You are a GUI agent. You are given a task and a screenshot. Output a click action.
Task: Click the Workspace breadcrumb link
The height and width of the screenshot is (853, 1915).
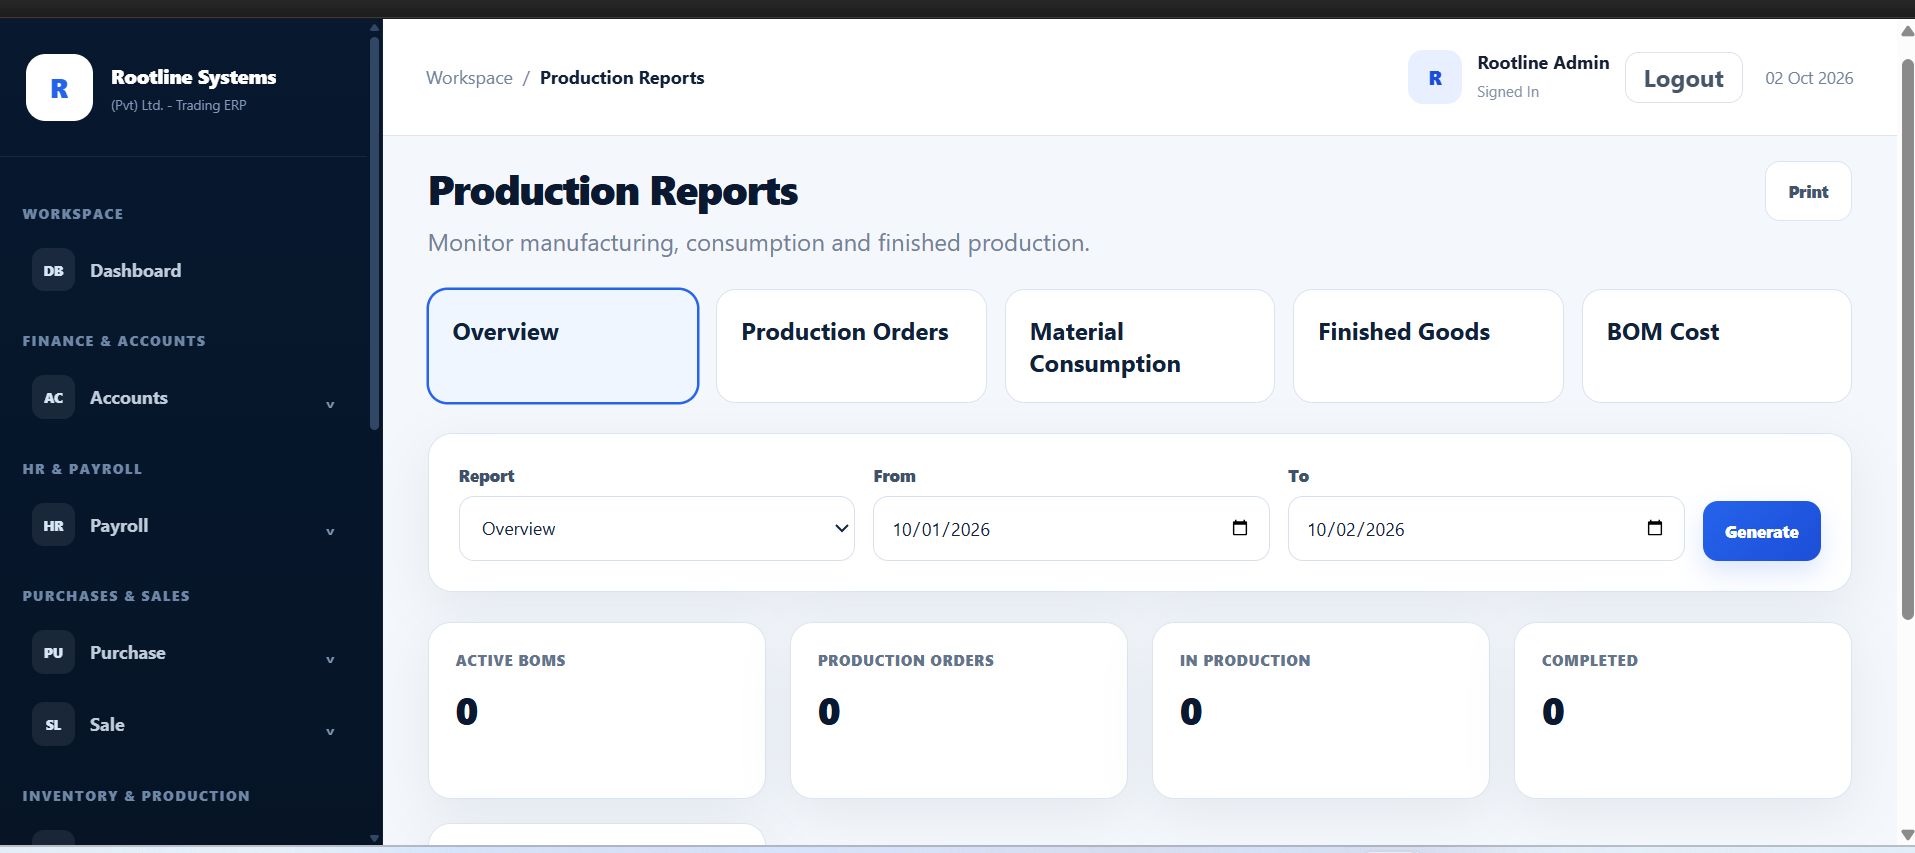(x=469, y=78)
